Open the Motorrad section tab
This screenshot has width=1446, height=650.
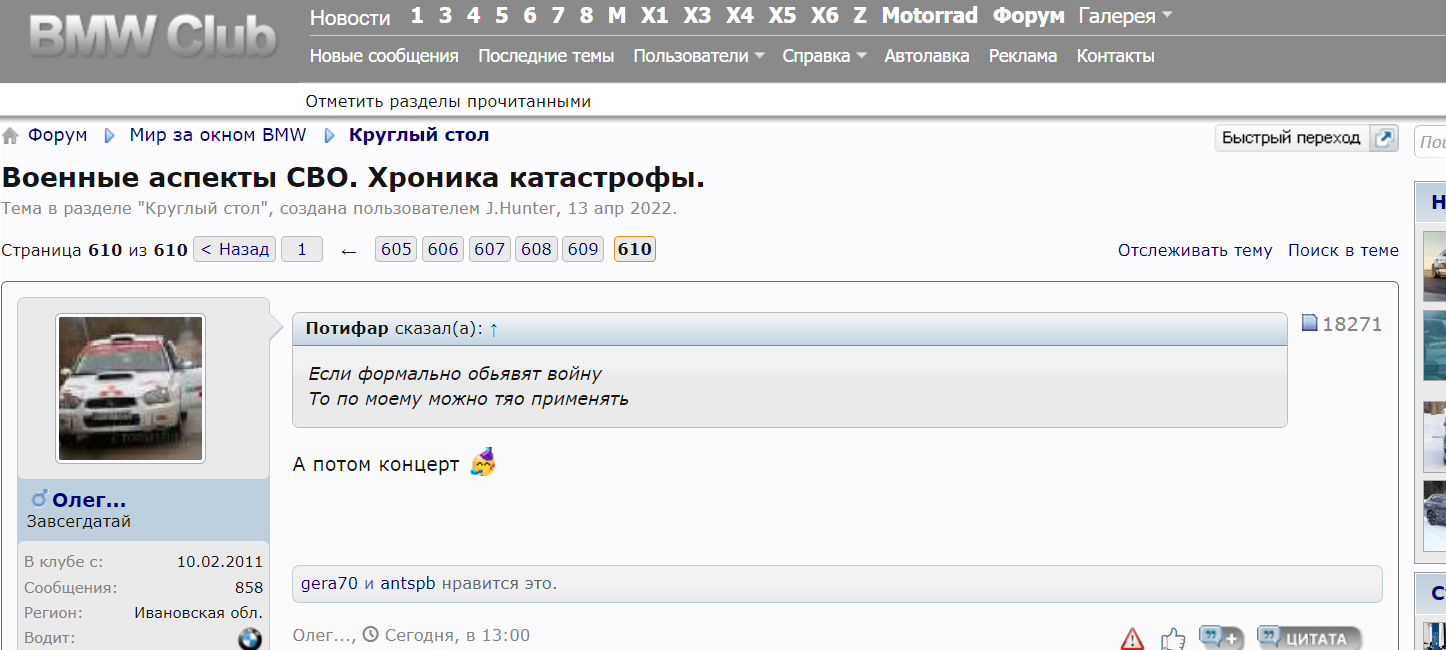(929, 16)
